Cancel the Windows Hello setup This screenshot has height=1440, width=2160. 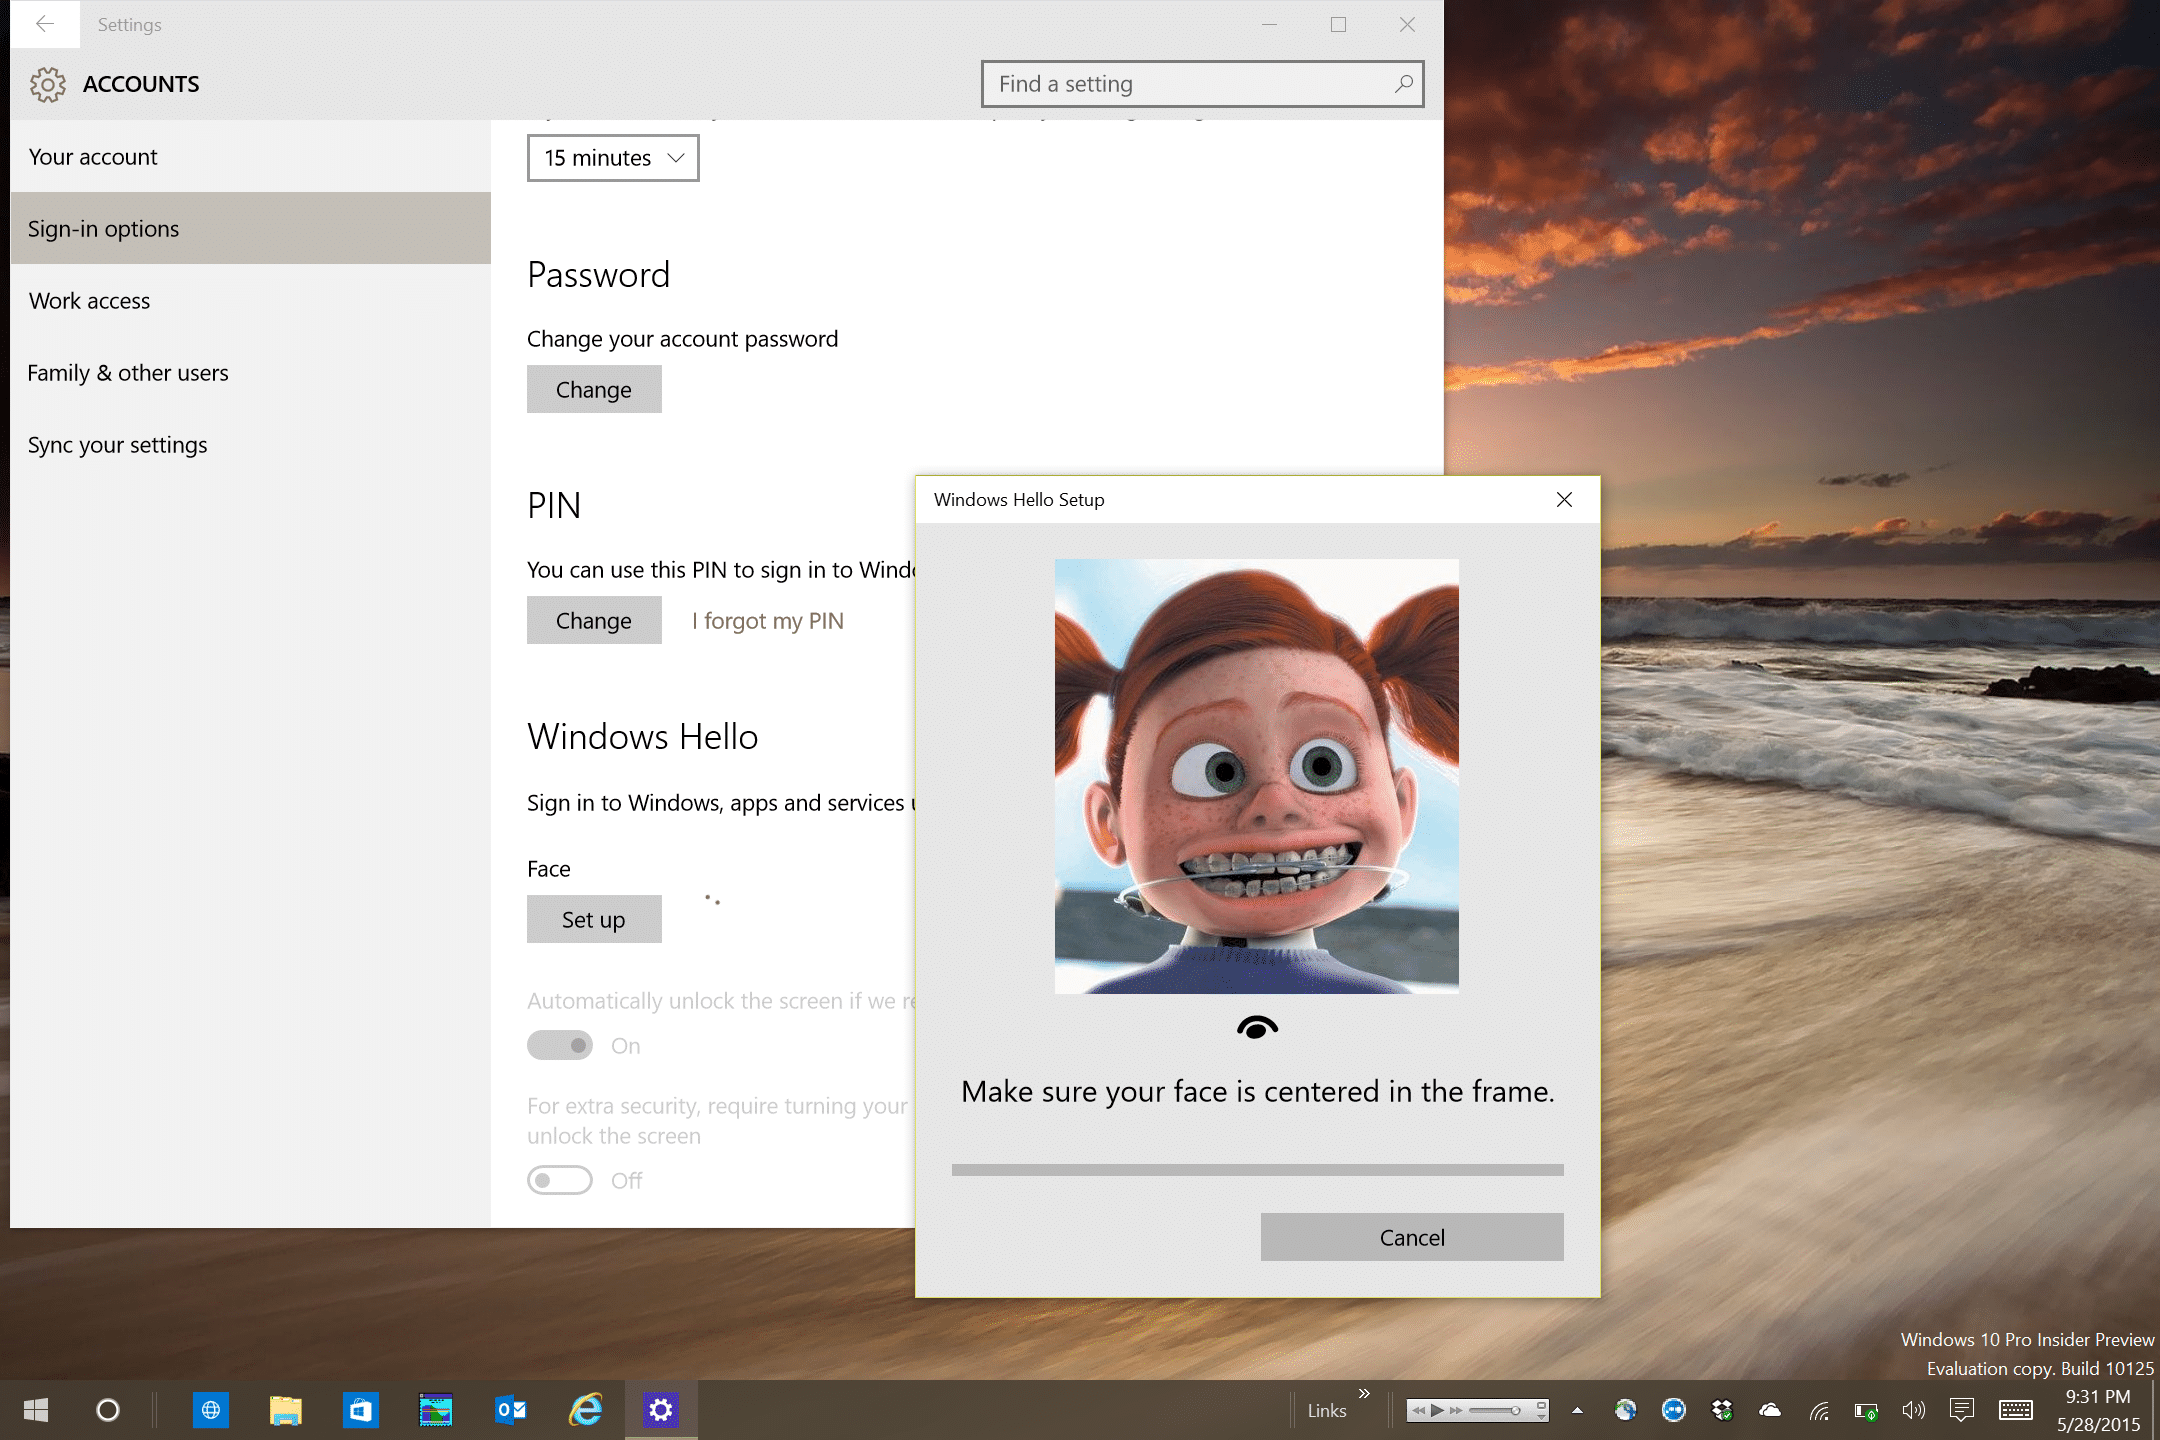1412,1237
